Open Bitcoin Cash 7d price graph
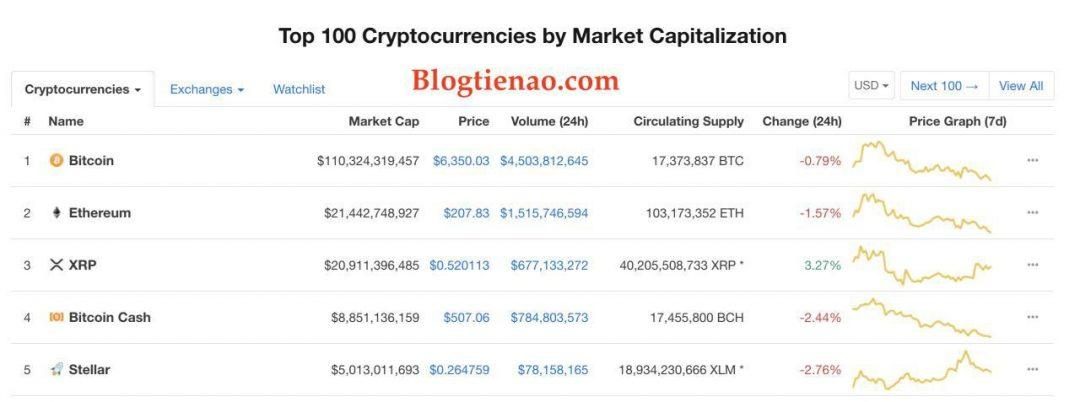This screenshot has height=402, width=1080. (922, 317)
